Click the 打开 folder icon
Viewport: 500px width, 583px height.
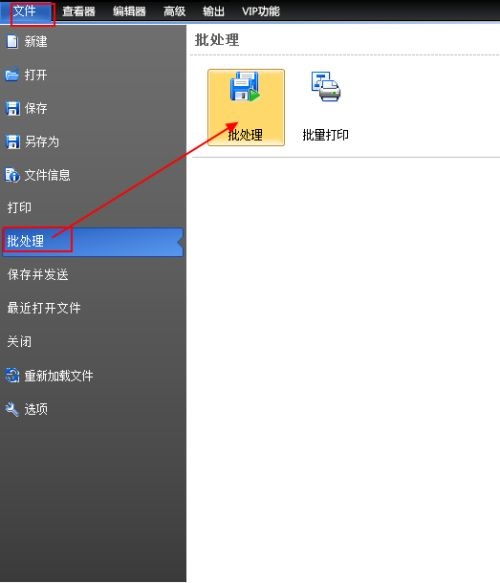(x=12, y=75)
